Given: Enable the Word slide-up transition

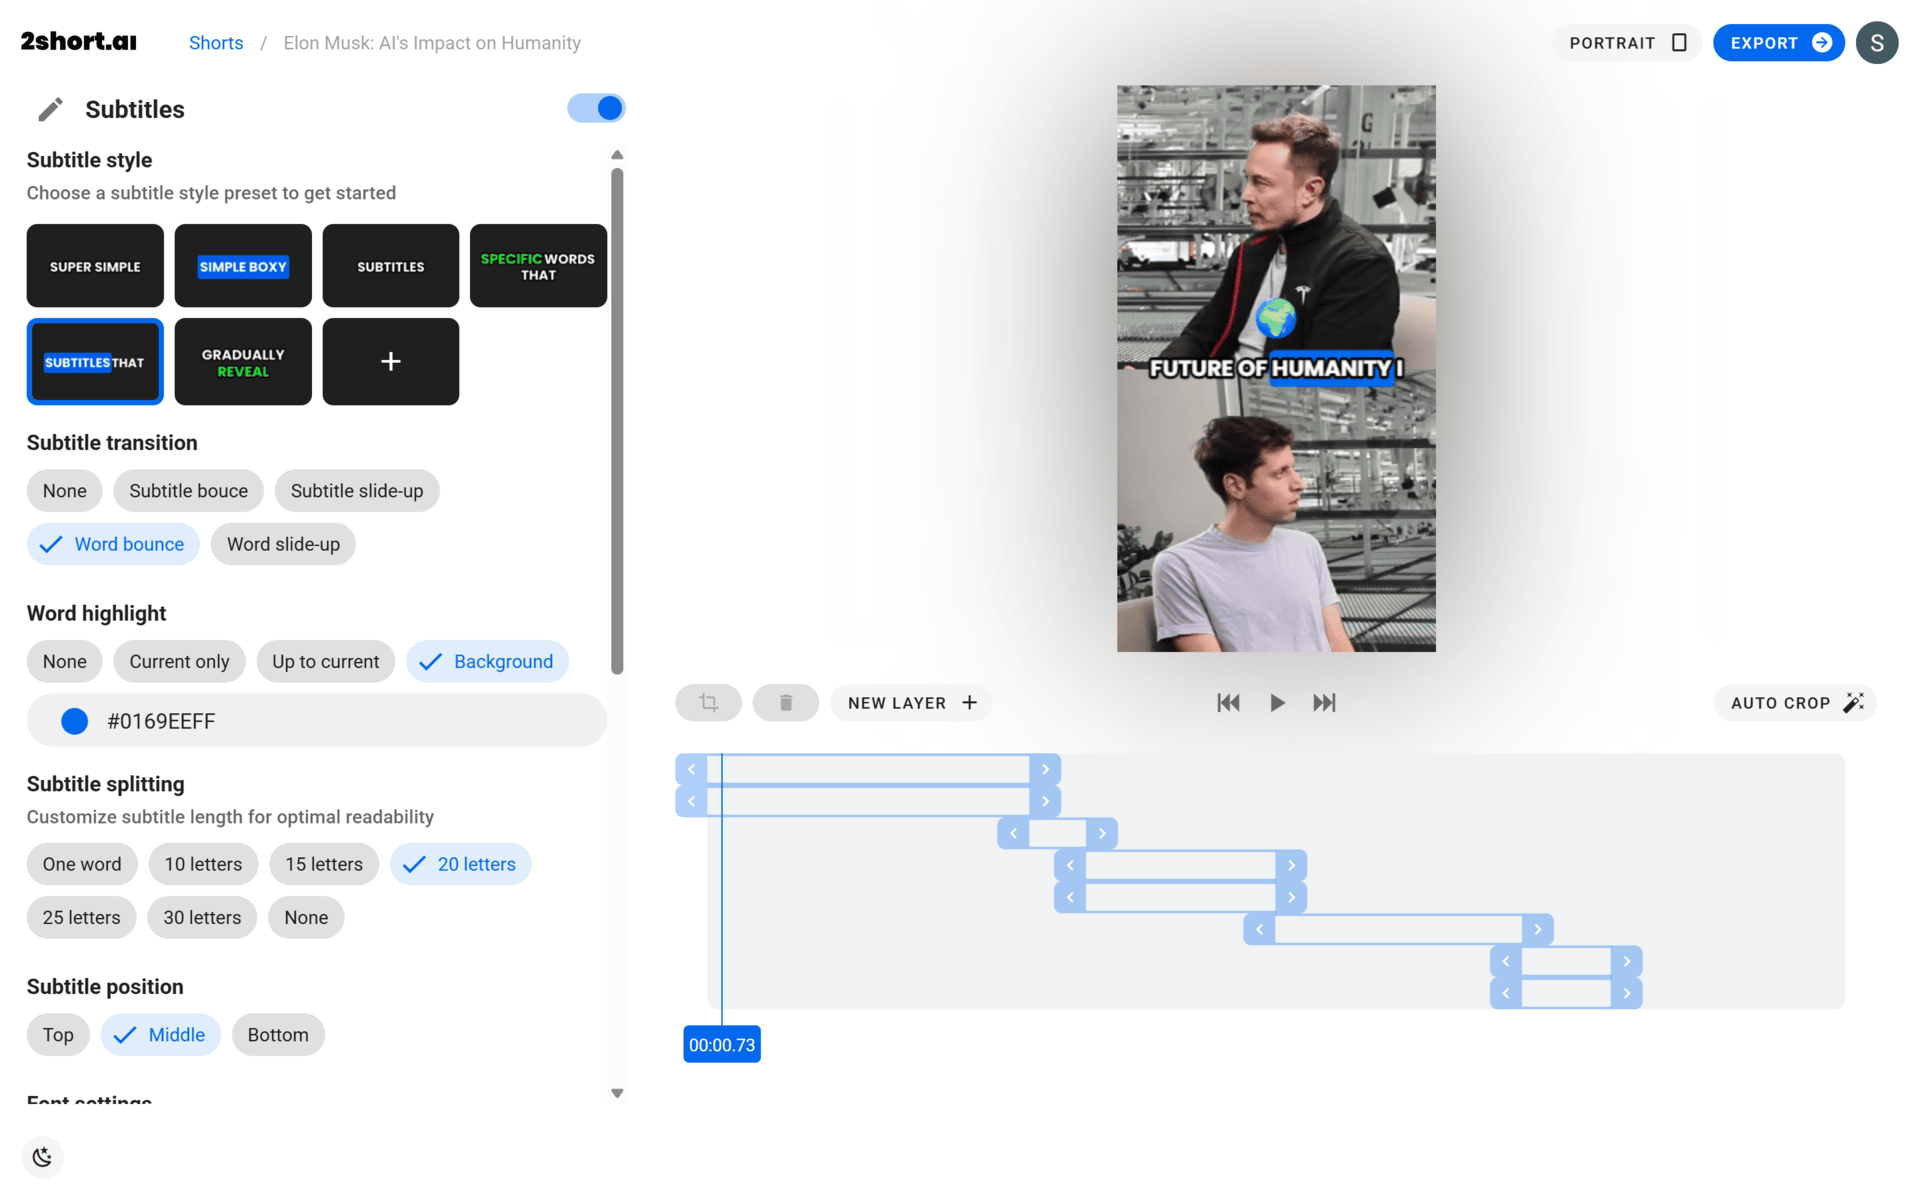Looking at the screenshot, I should coord(283,544).
